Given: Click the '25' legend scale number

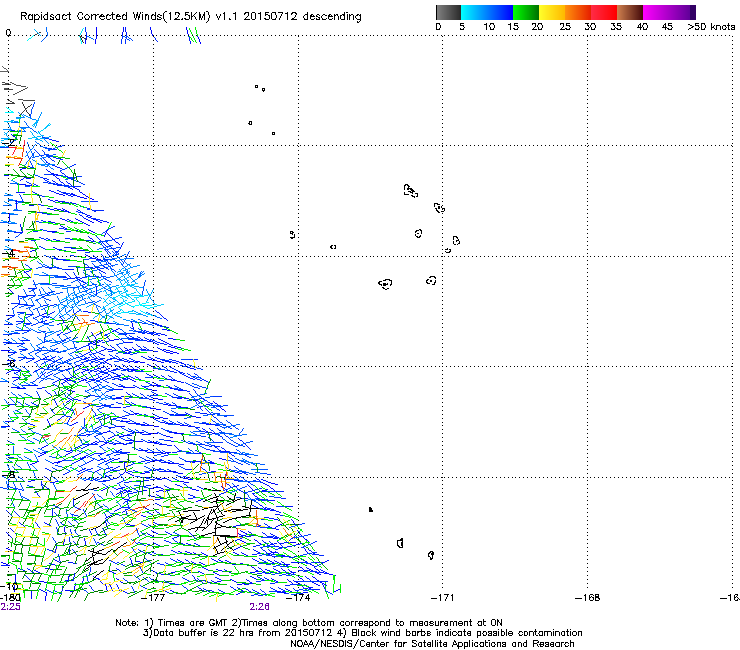Looking at the screenshot, I should click(565, 26).
